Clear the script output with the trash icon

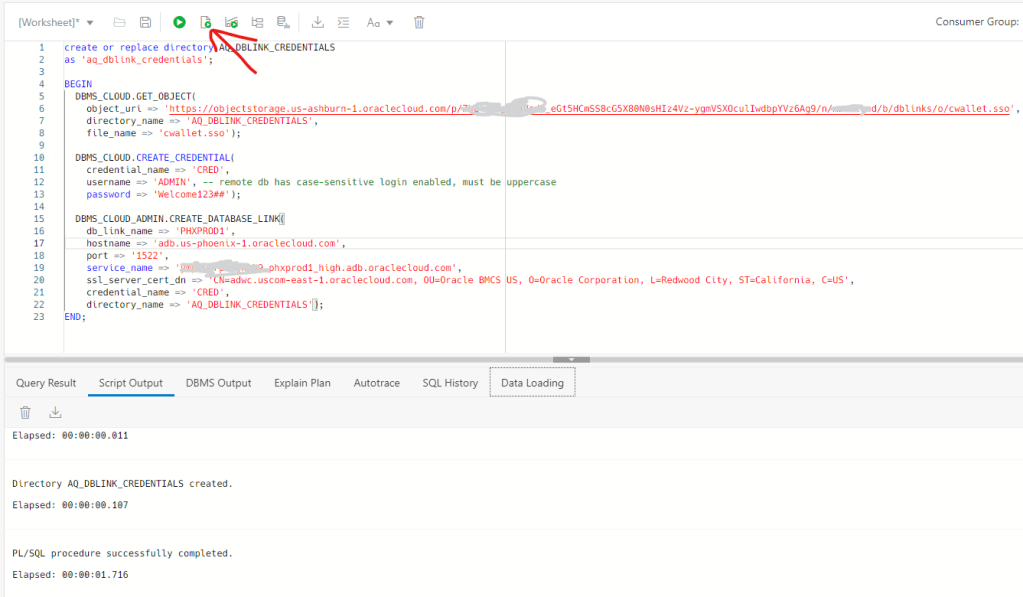click(x=26, y=412)
